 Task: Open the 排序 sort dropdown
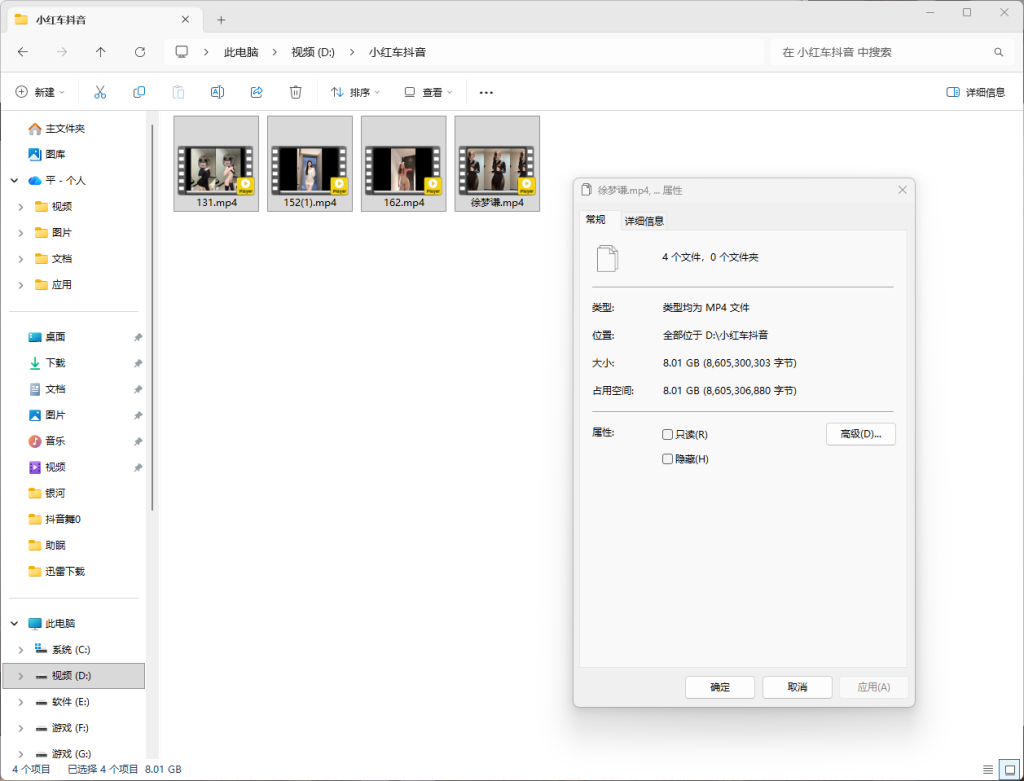pos(357,91)
